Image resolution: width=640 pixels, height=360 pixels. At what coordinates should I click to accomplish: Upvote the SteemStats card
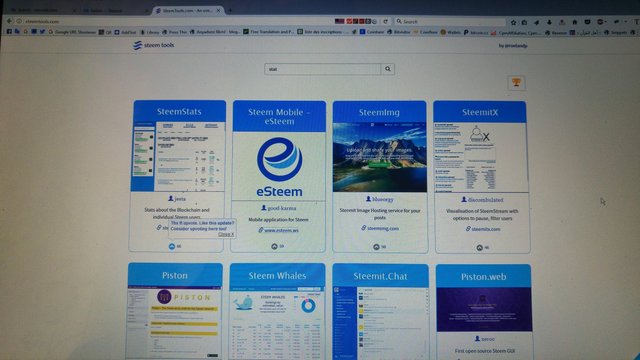click(172, 247)
